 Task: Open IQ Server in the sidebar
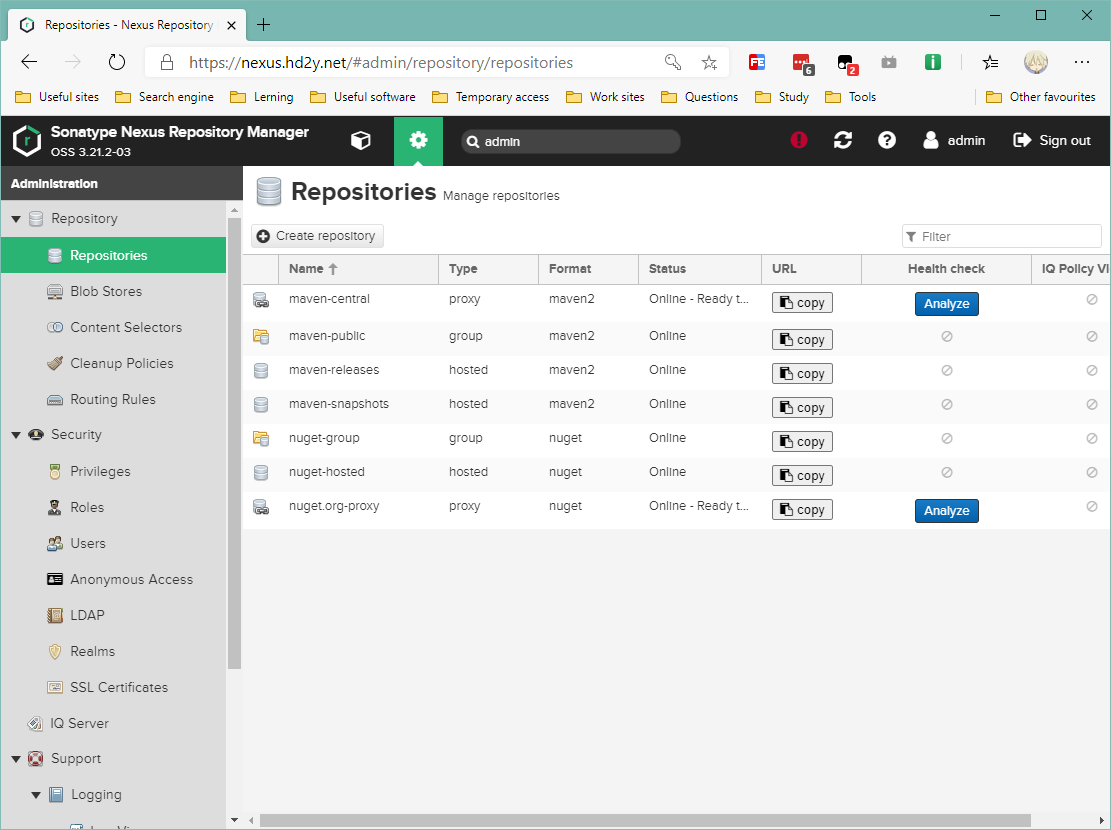(x=113, y=723)
